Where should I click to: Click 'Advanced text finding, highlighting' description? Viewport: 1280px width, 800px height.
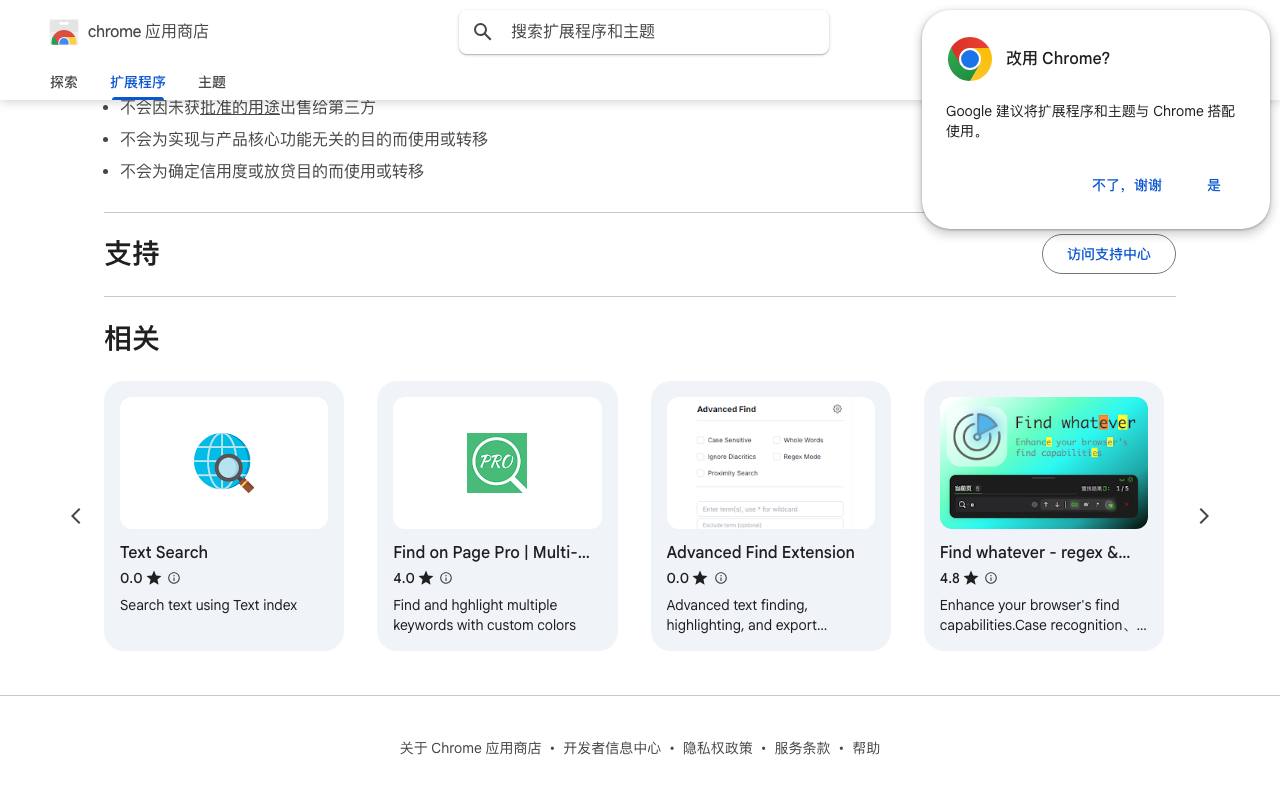[747, 615]
